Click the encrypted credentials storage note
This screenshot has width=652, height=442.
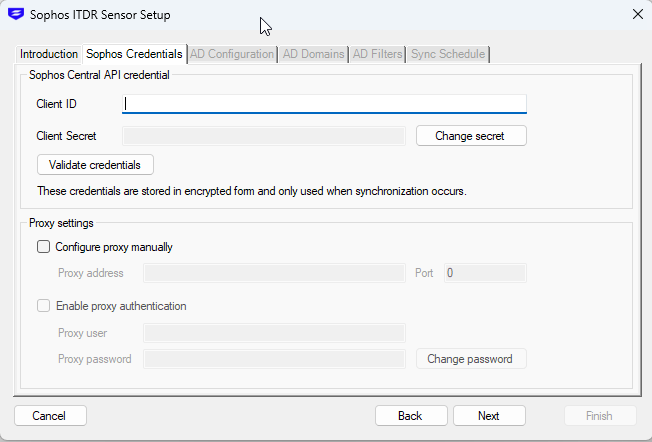[252, 191]
